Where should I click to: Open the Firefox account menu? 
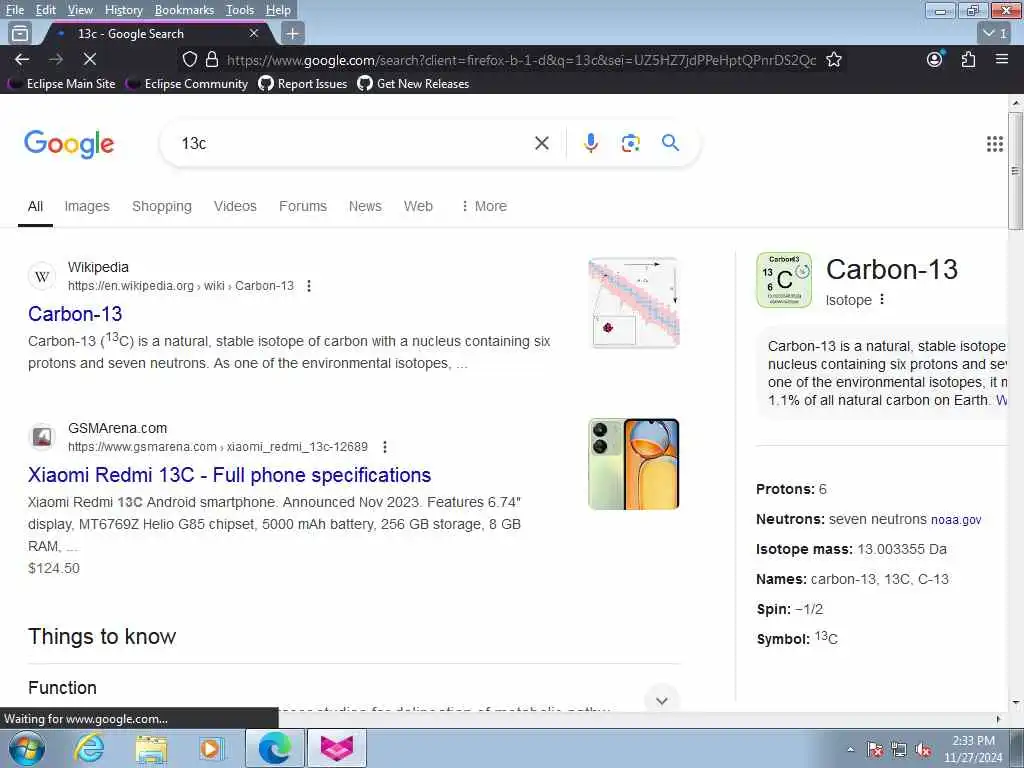pyautogui.click(x=935, y=59)
